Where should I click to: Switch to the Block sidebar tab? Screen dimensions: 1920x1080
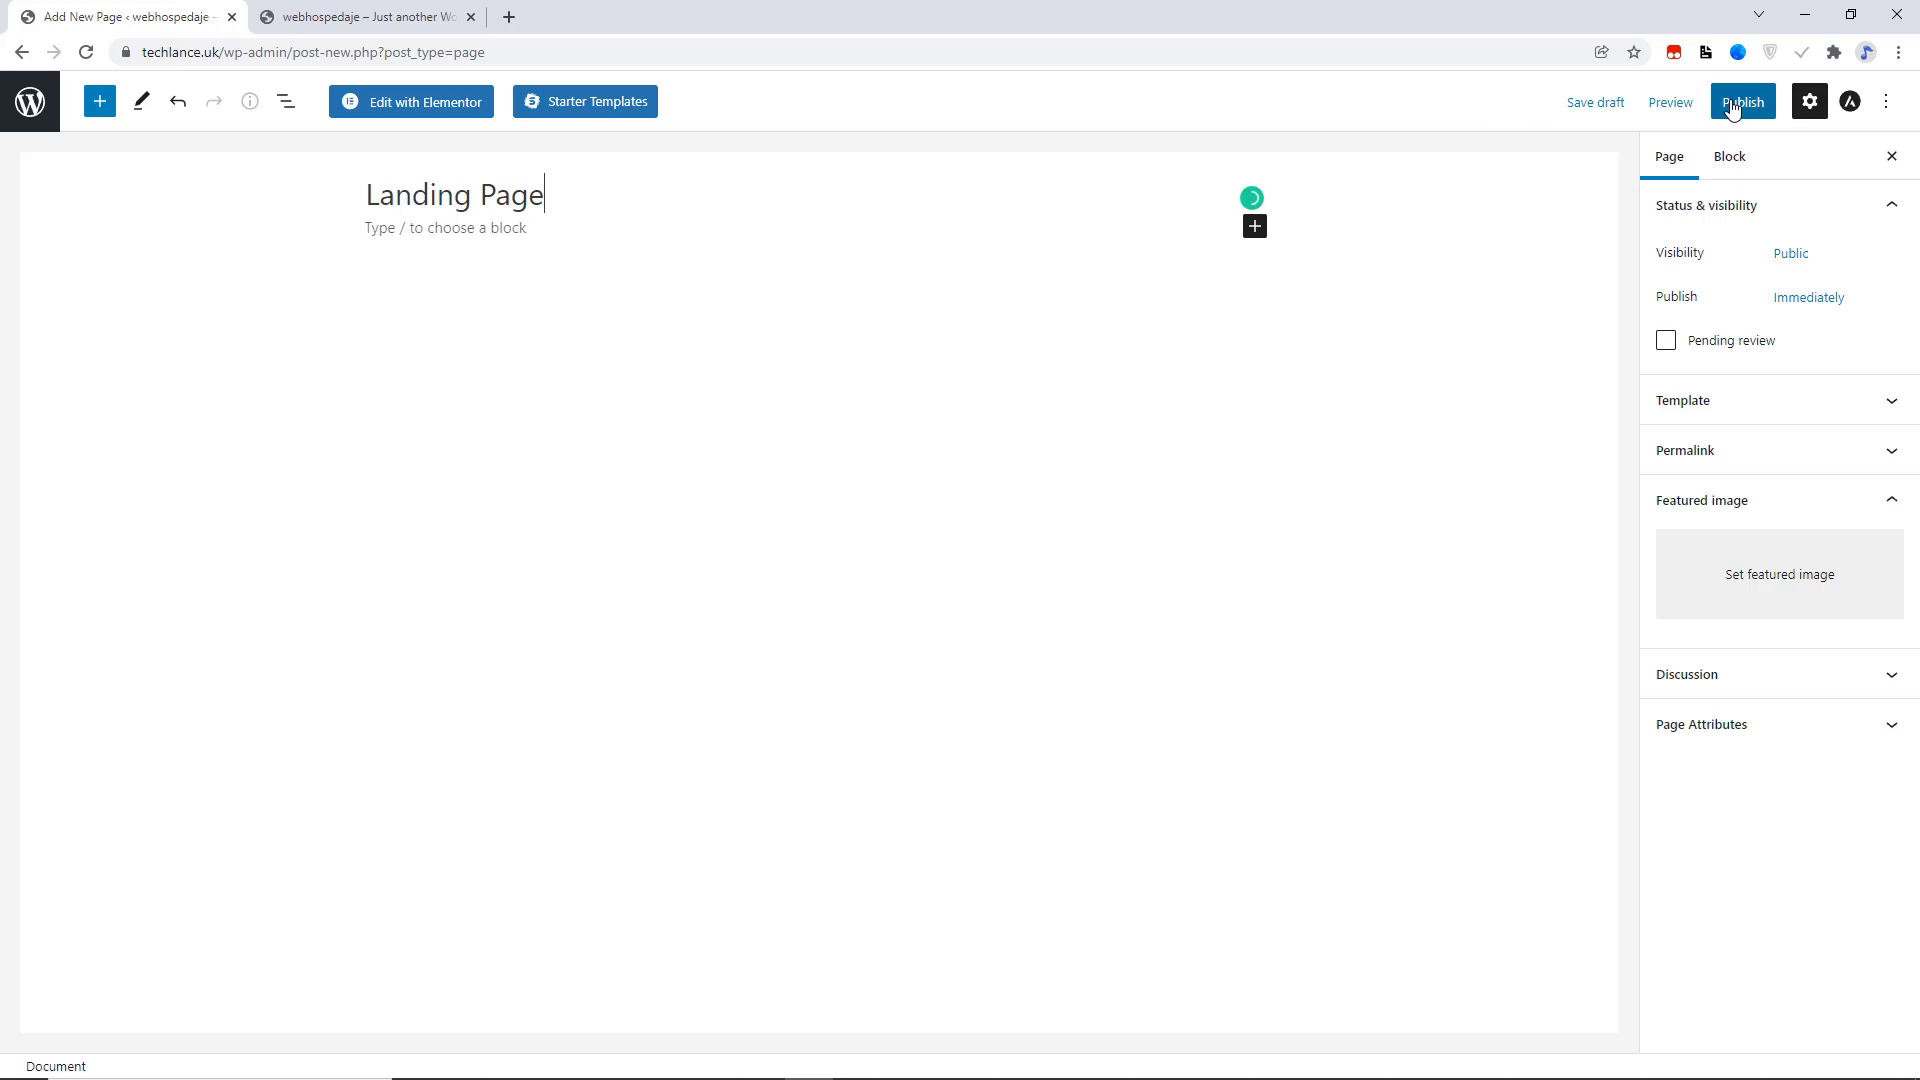1729,156
